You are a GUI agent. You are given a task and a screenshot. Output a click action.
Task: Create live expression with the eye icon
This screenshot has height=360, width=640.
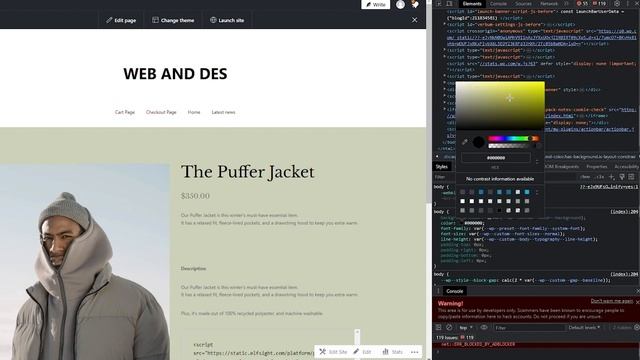pyautogui.click(x=484, y=327)
